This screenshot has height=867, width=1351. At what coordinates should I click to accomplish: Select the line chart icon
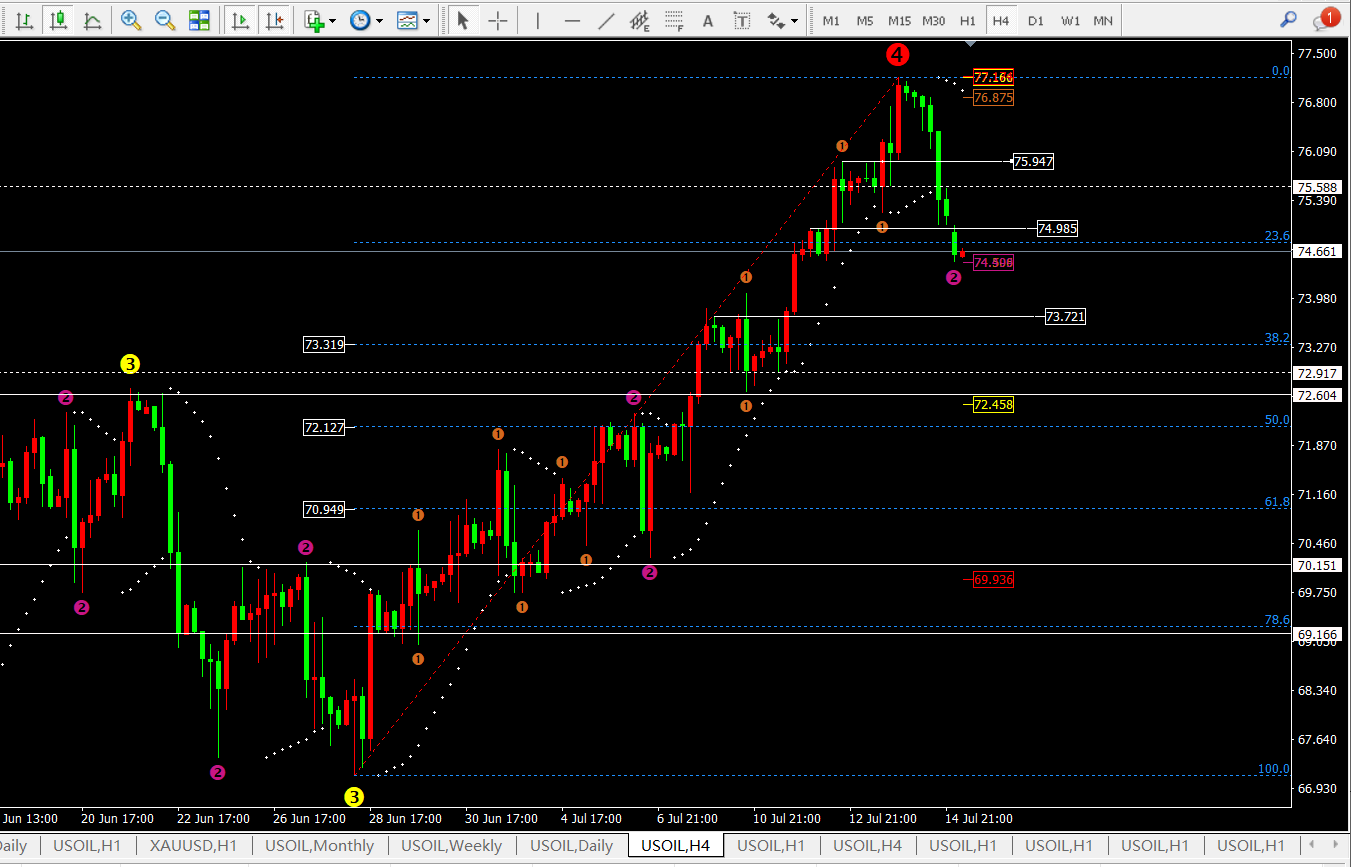pos(92,20)
